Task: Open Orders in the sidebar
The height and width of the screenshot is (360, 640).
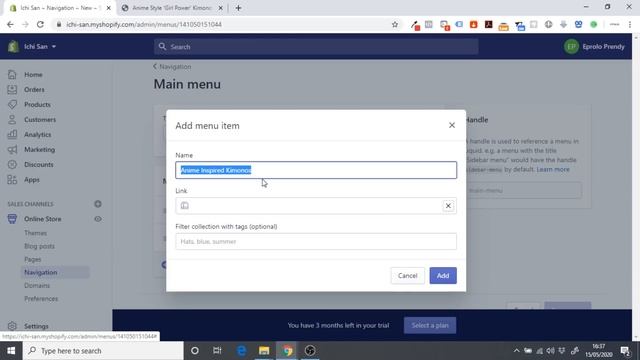Action: 34,89
